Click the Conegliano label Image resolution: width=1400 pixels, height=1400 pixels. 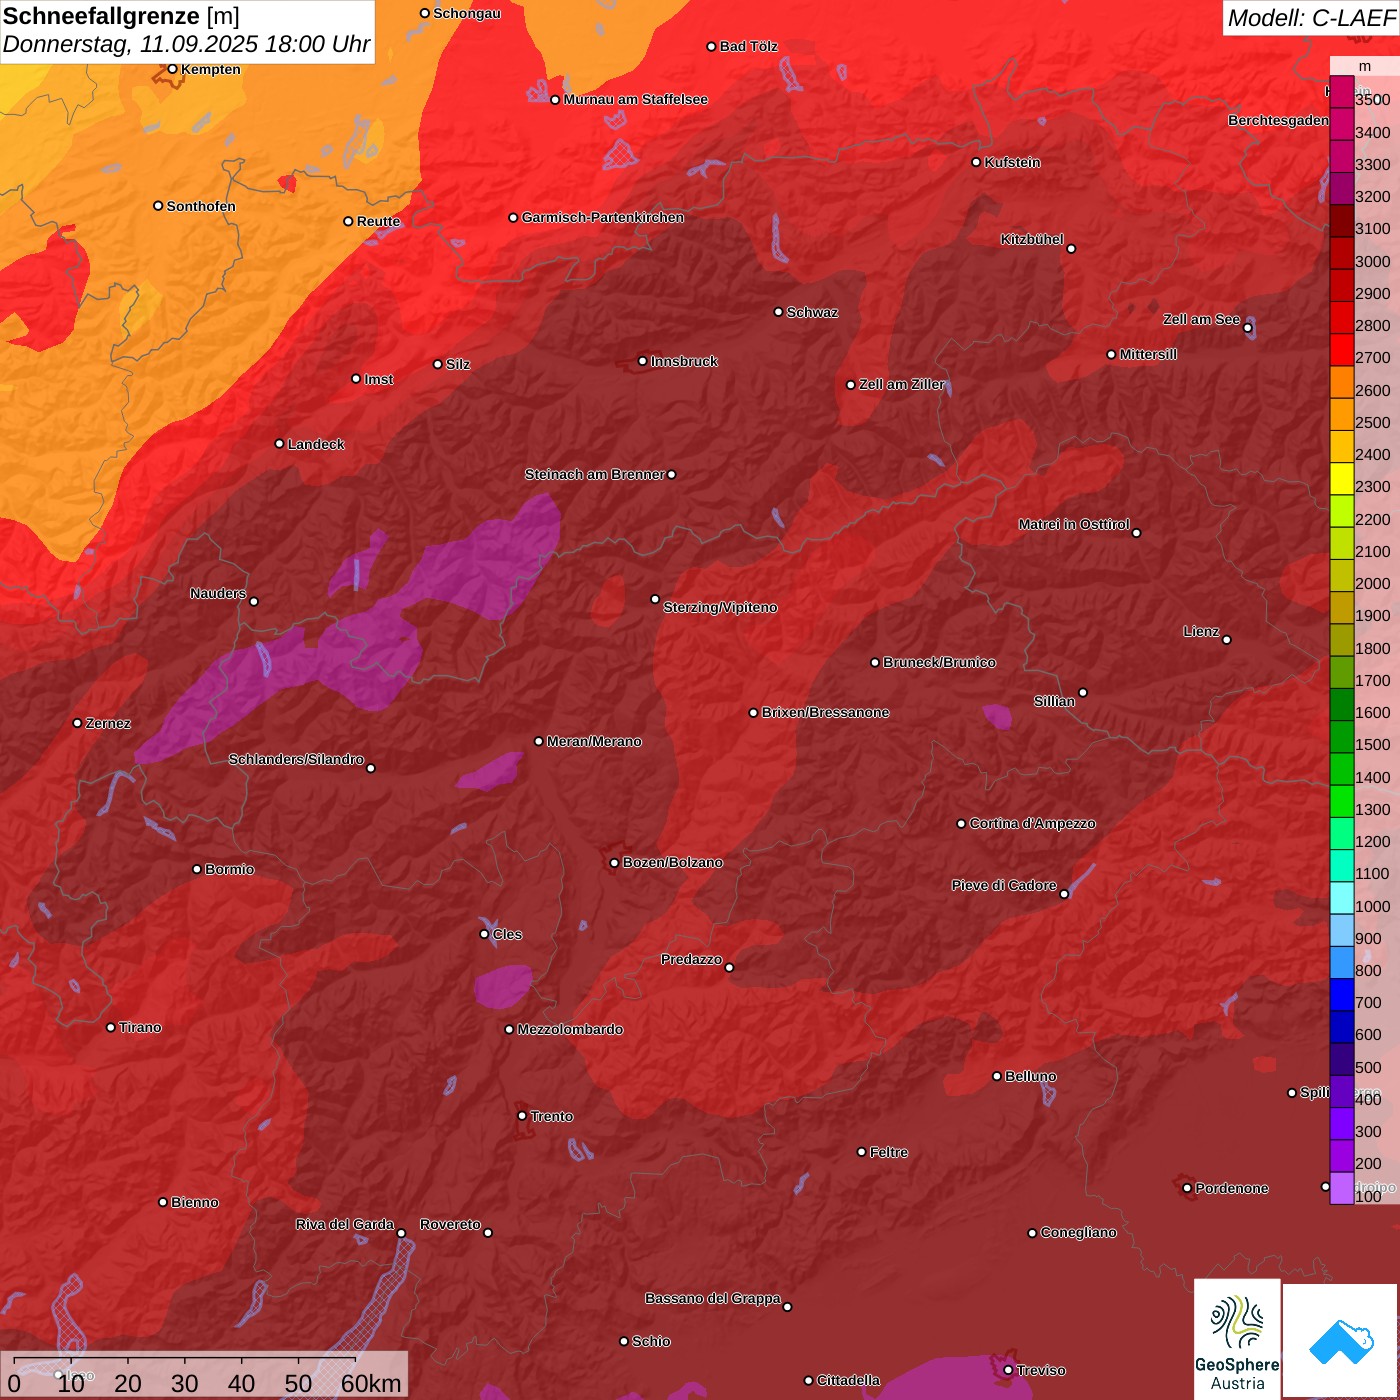tap(1078, 1232)
